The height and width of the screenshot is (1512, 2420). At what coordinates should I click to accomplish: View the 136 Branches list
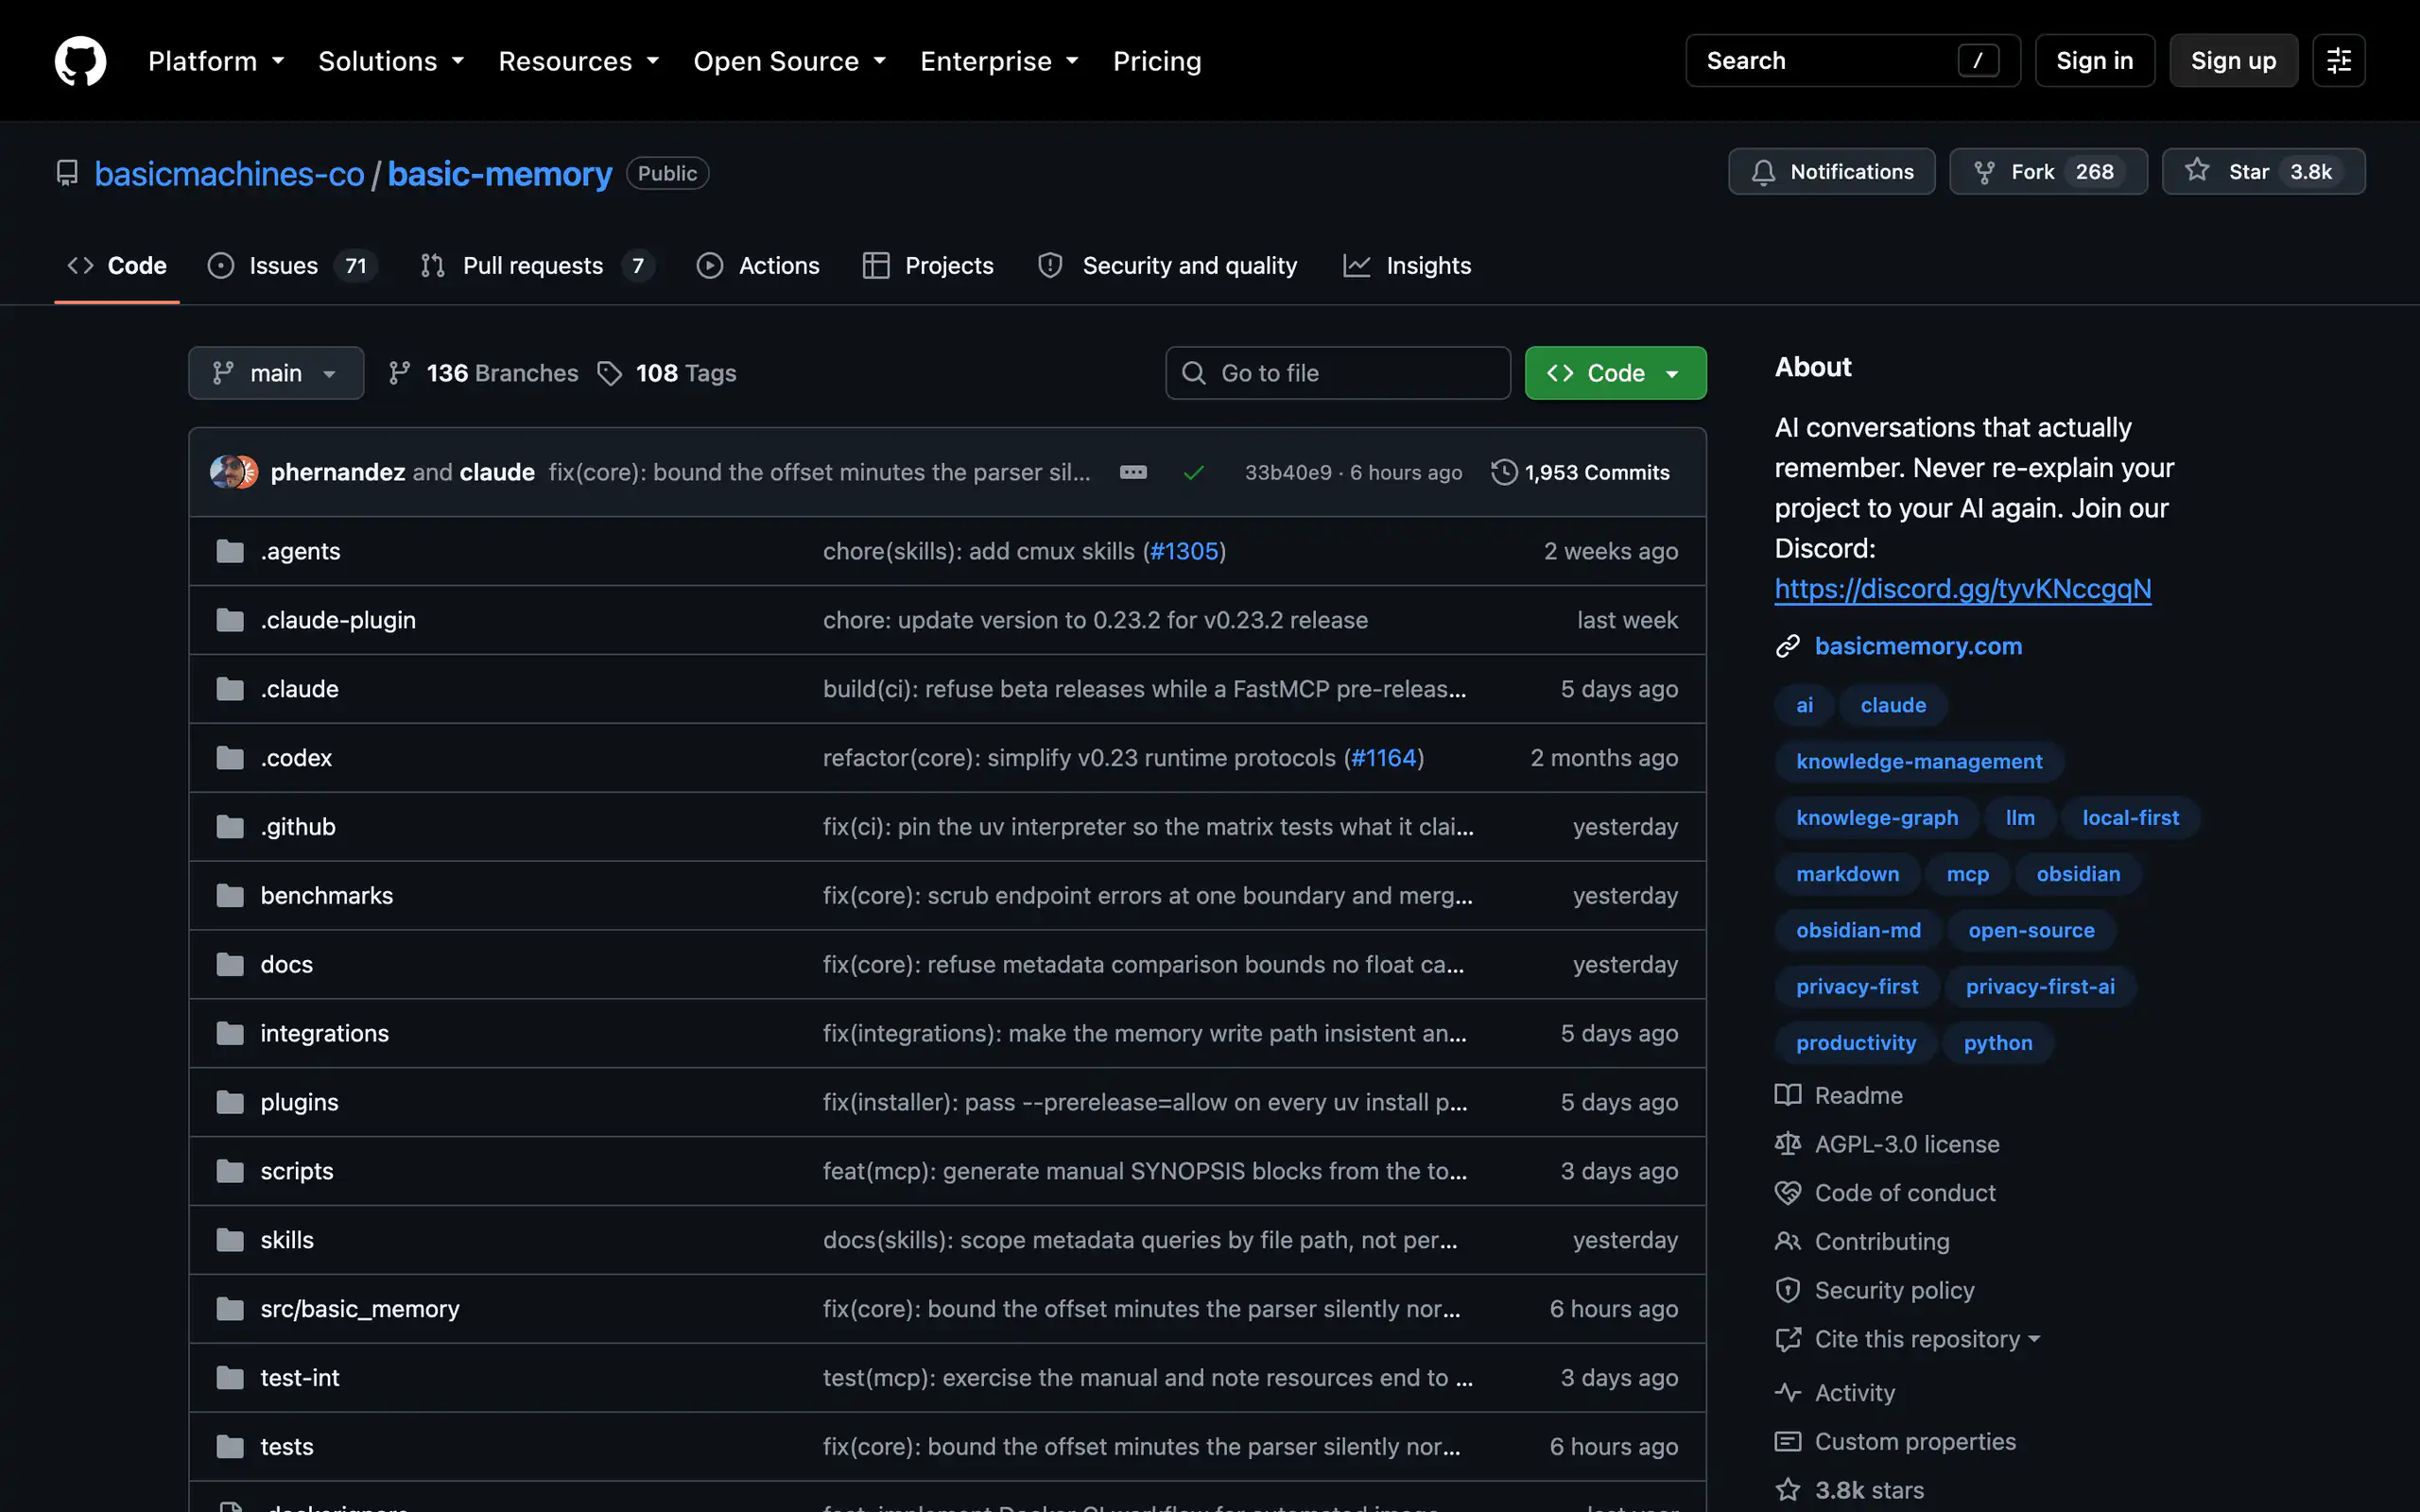pyautogui.click(x=483, y=373)
